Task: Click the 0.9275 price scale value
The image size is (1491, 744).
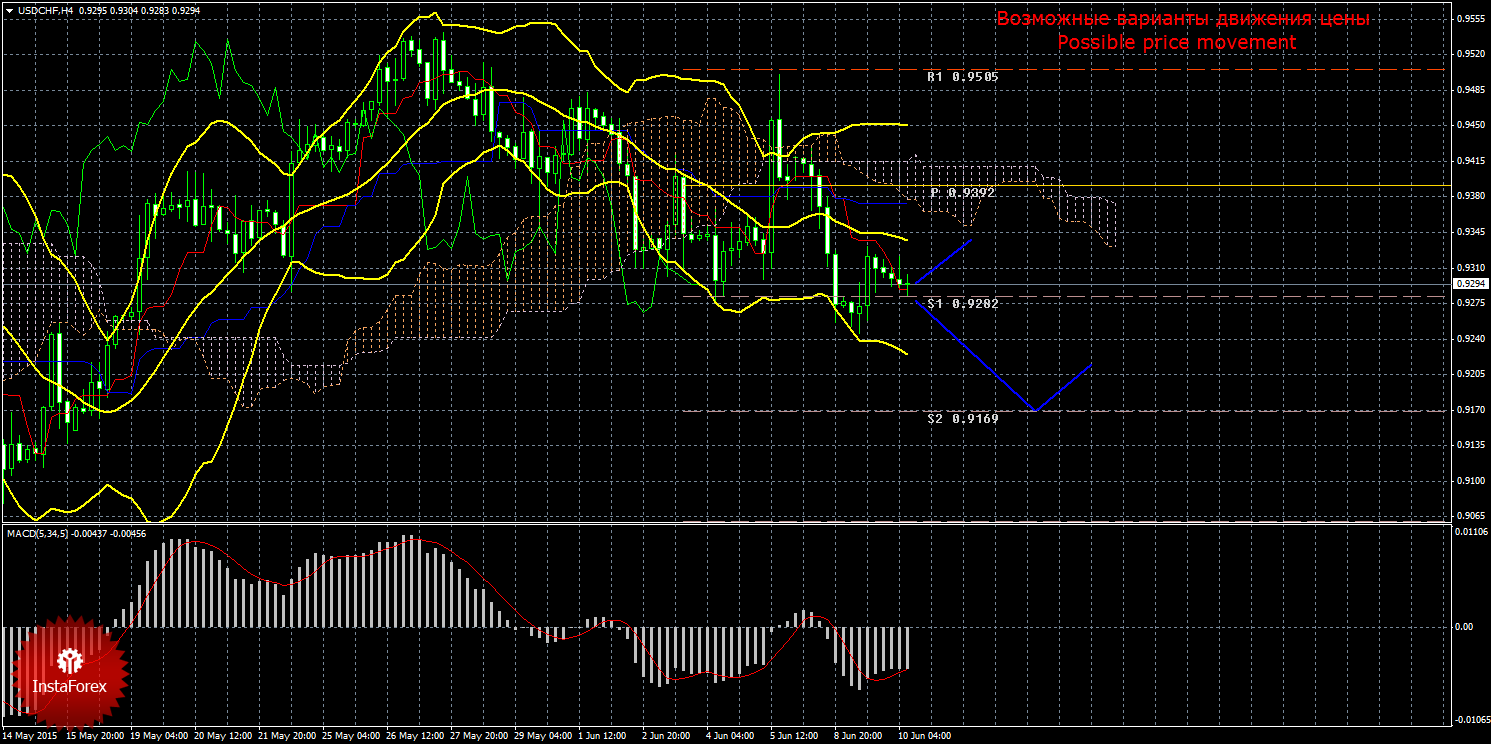Action: pos(1469,303)
